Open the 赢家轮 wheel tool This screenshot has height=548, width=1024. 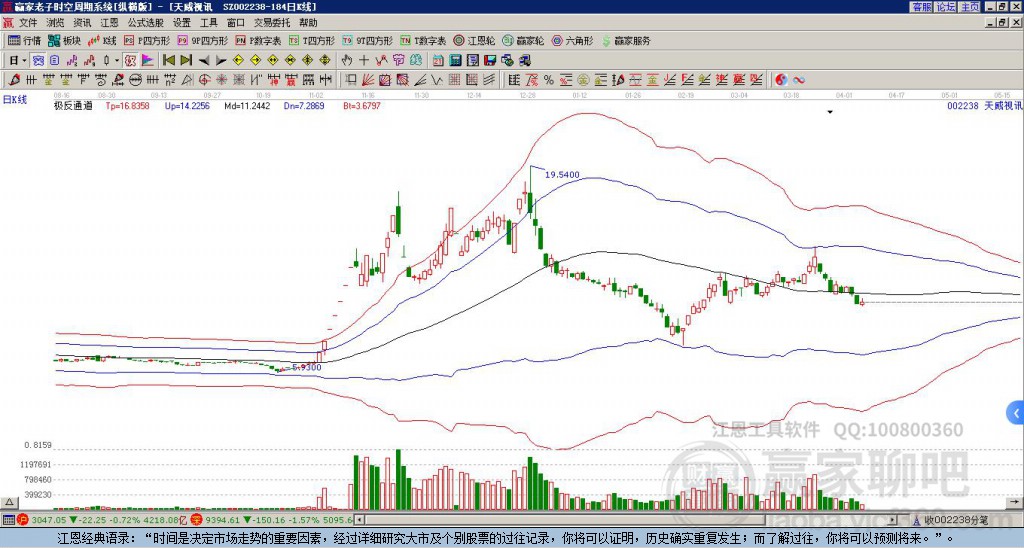523,40
